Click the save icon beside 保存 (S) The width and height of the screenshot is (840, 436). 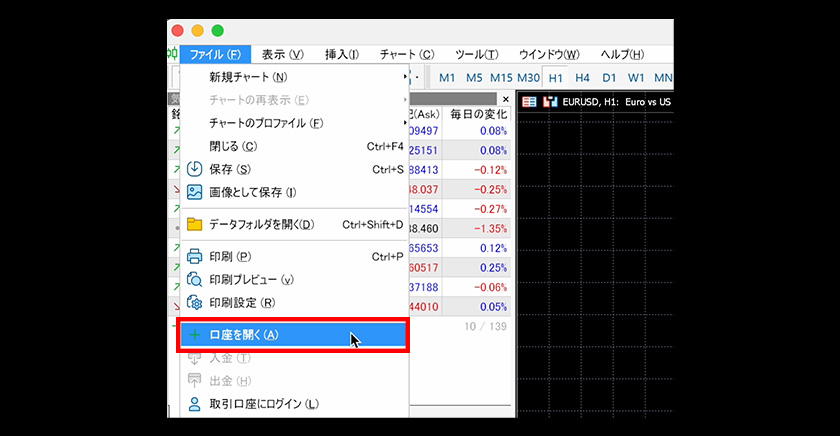[195, 169]
